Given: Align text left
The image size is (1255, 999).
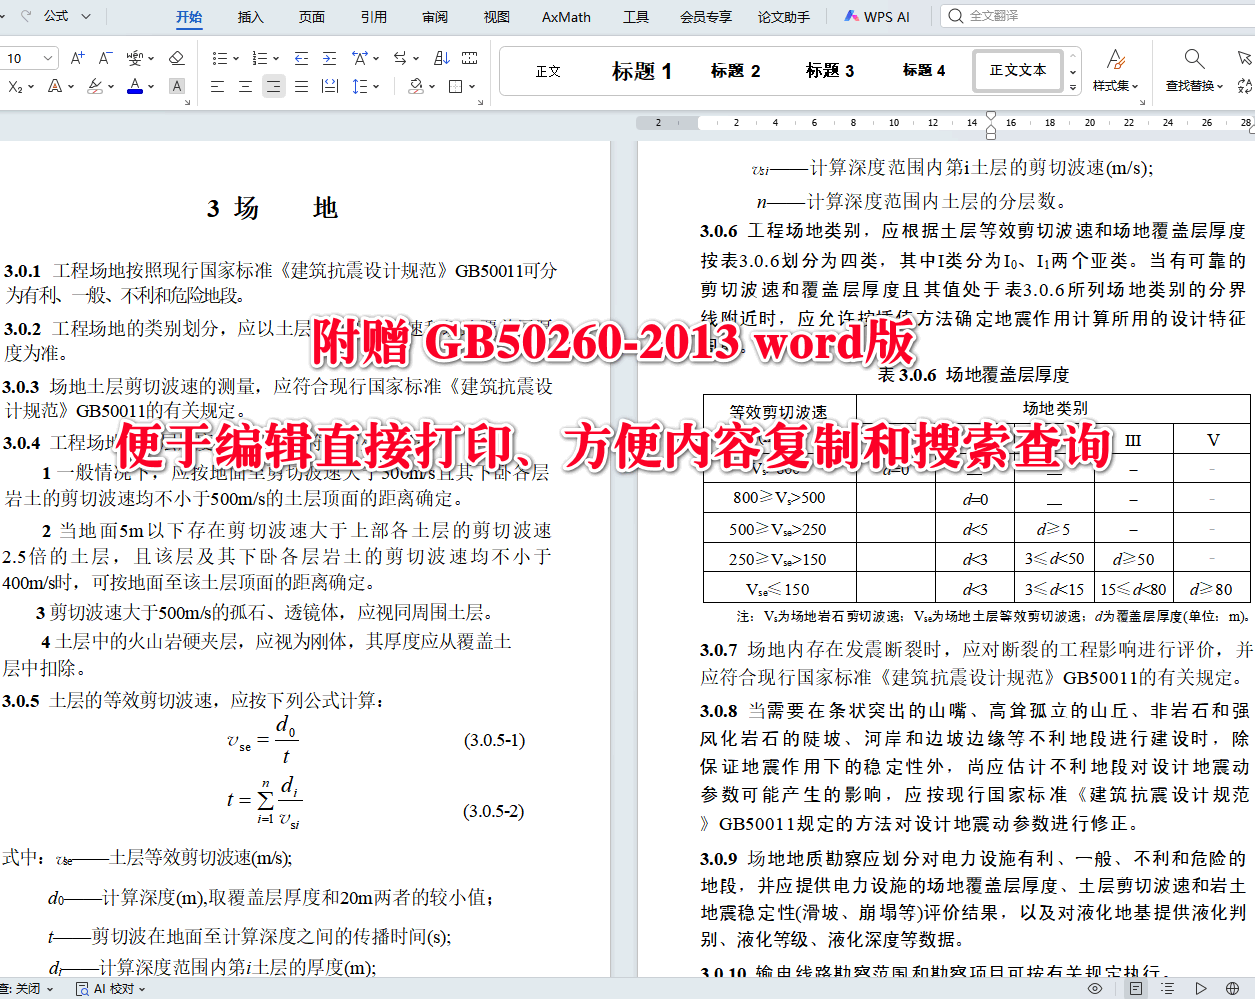Looking at the screenshot, I should tap(217, 87).
